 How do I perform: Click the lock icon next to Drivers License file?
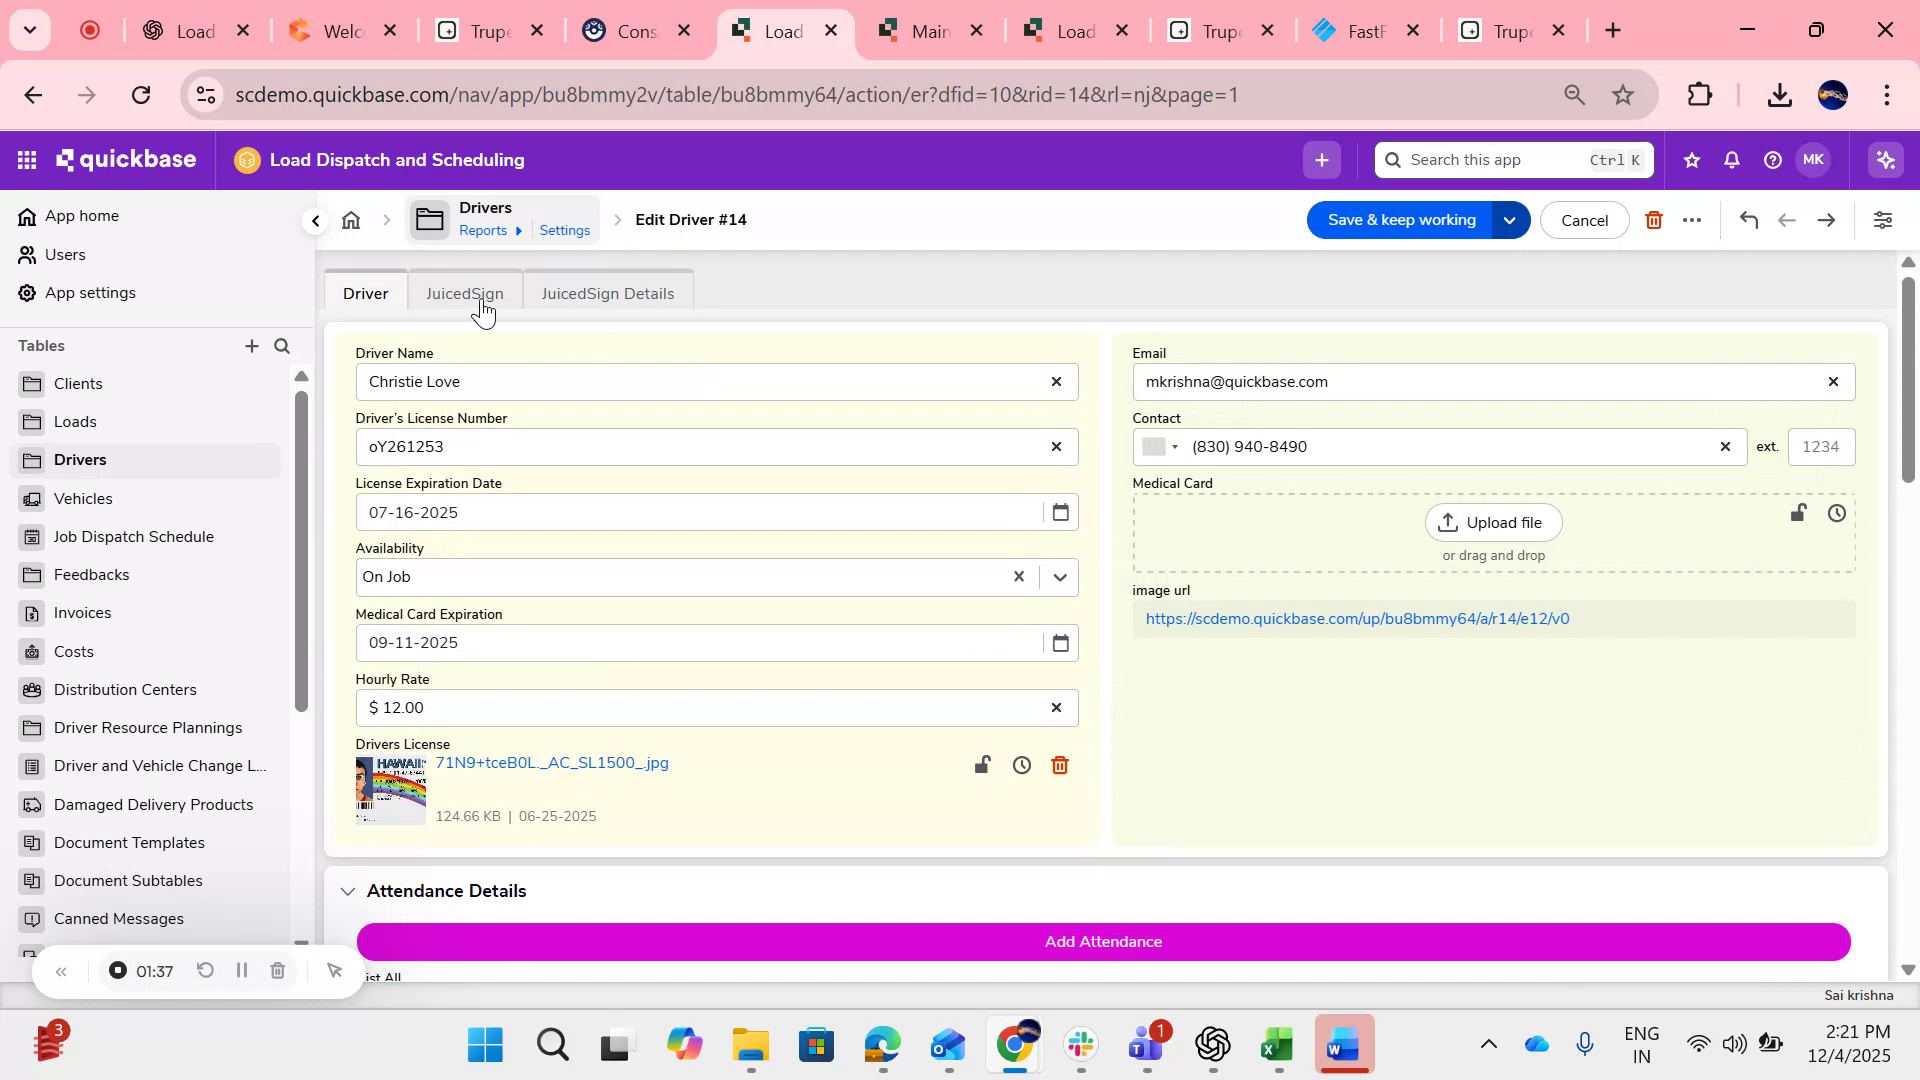point(982,765)
